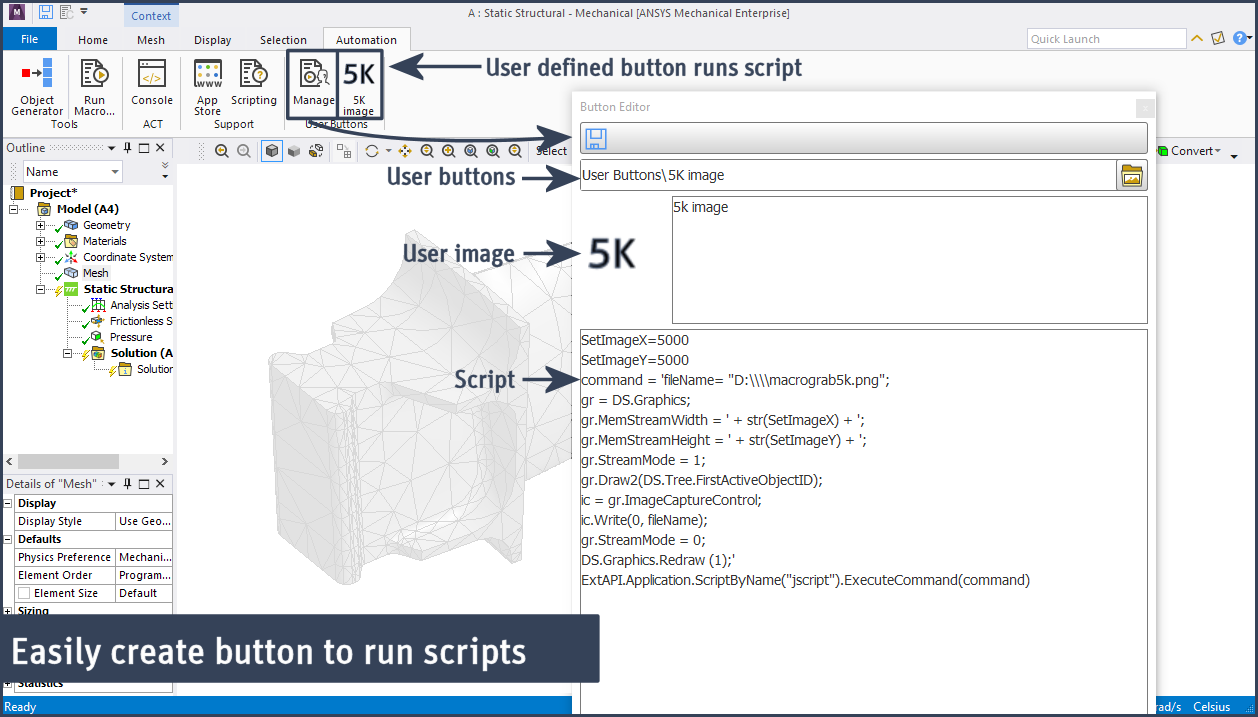Browse for a file with the folder button

pyautogui.click(x=1132, y=175)
